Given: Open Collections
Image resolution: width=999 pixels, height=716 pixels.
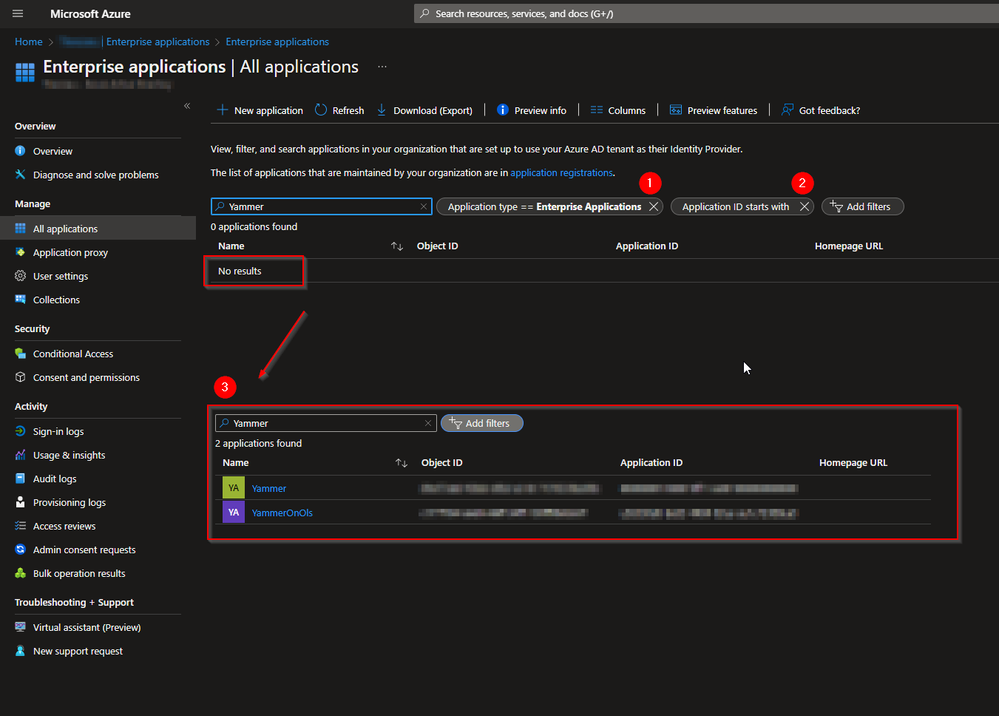Looking at the screenshot, I should click(x=56, y=299).
